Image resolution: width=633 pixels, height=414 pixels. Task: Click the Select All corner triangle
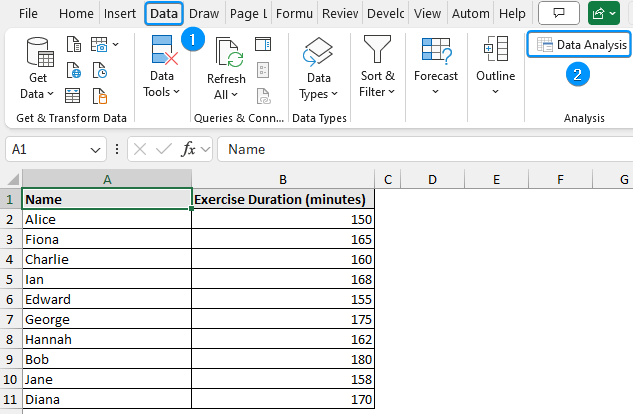13,179
